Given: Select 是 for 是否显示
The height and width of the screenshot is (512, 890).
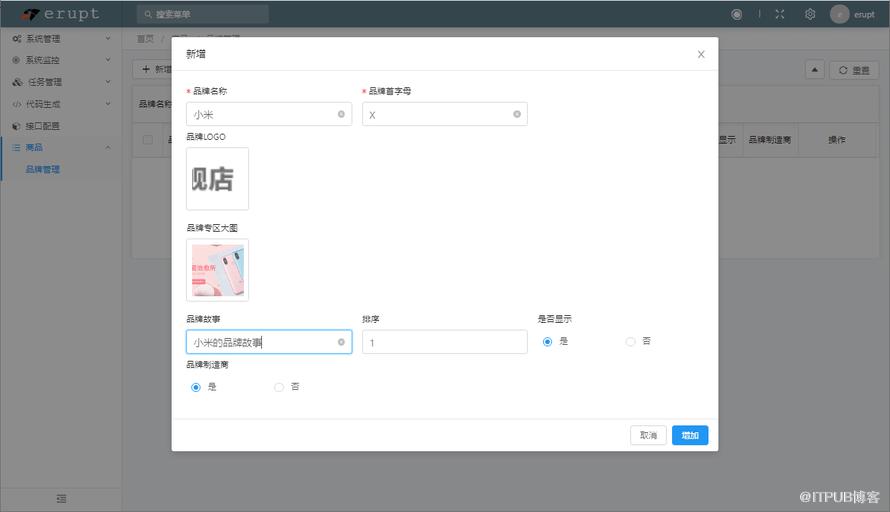Looking at the screenshot, I should click(547, 342).
